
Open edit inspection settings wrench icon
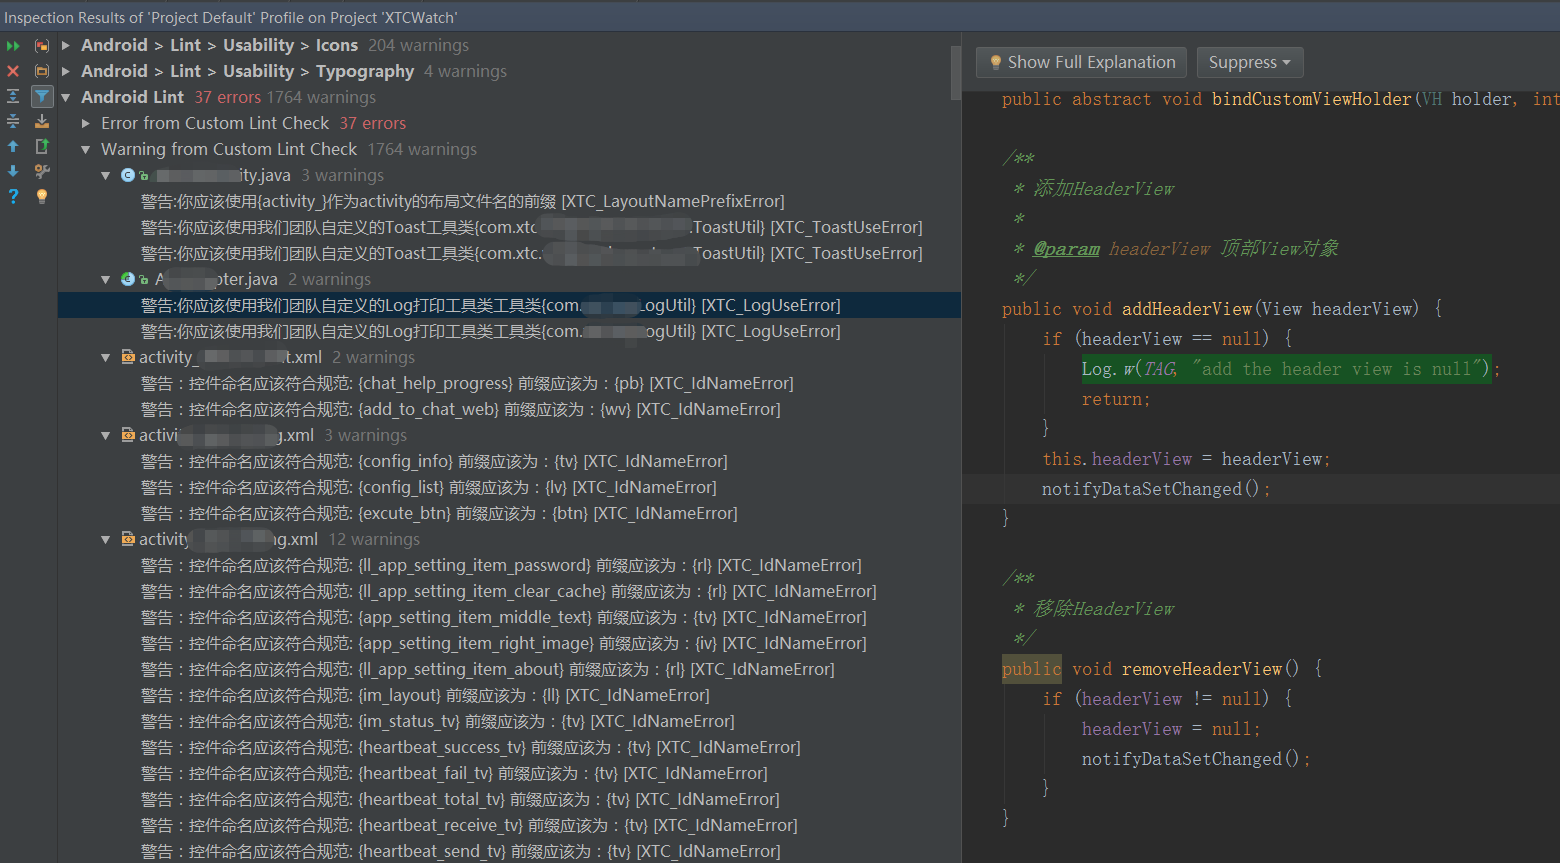tap(42, 171)
